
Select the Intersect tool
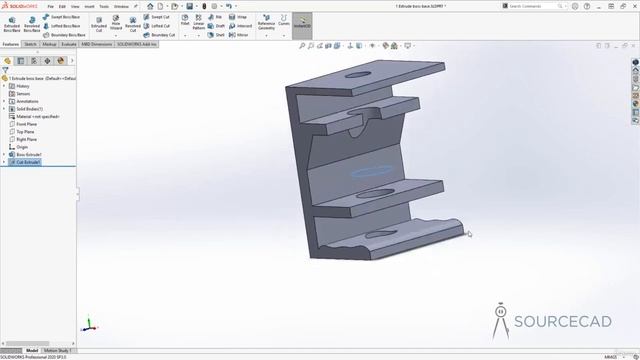click(240, 26)
